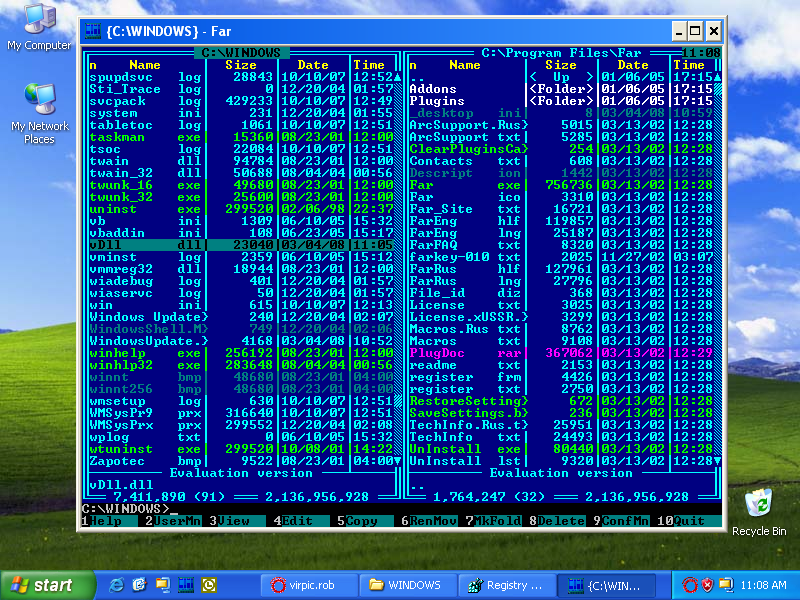Select the UnInstall lst file
The height and width of the screenshot is (600, 800).
coord(561,461)
